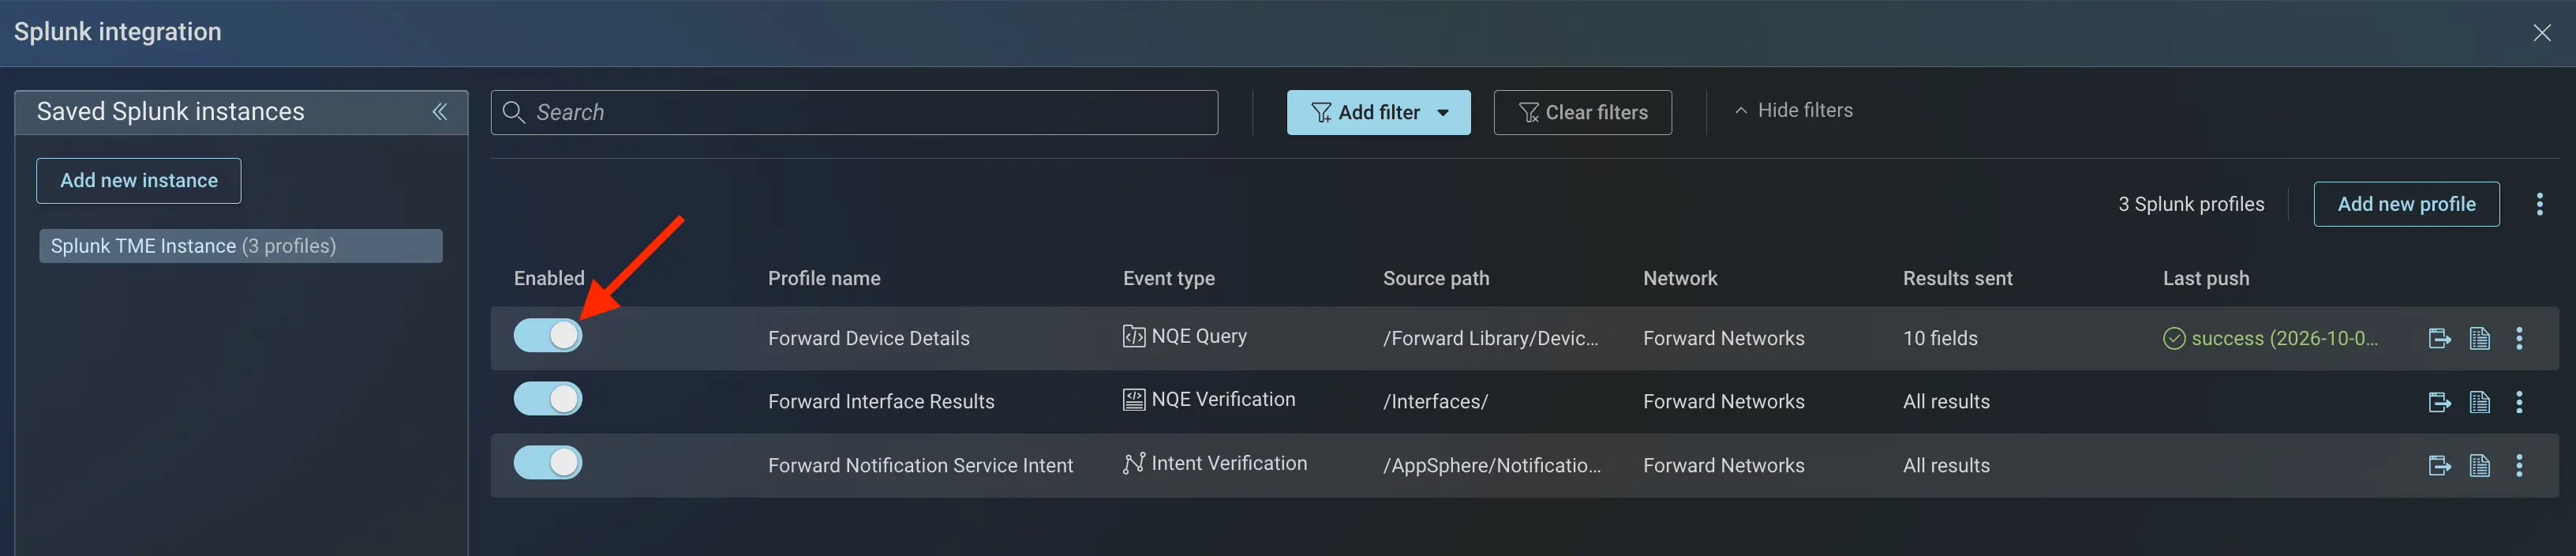Collapse the Saved Splunk instances panel

(x=439, y=112)
